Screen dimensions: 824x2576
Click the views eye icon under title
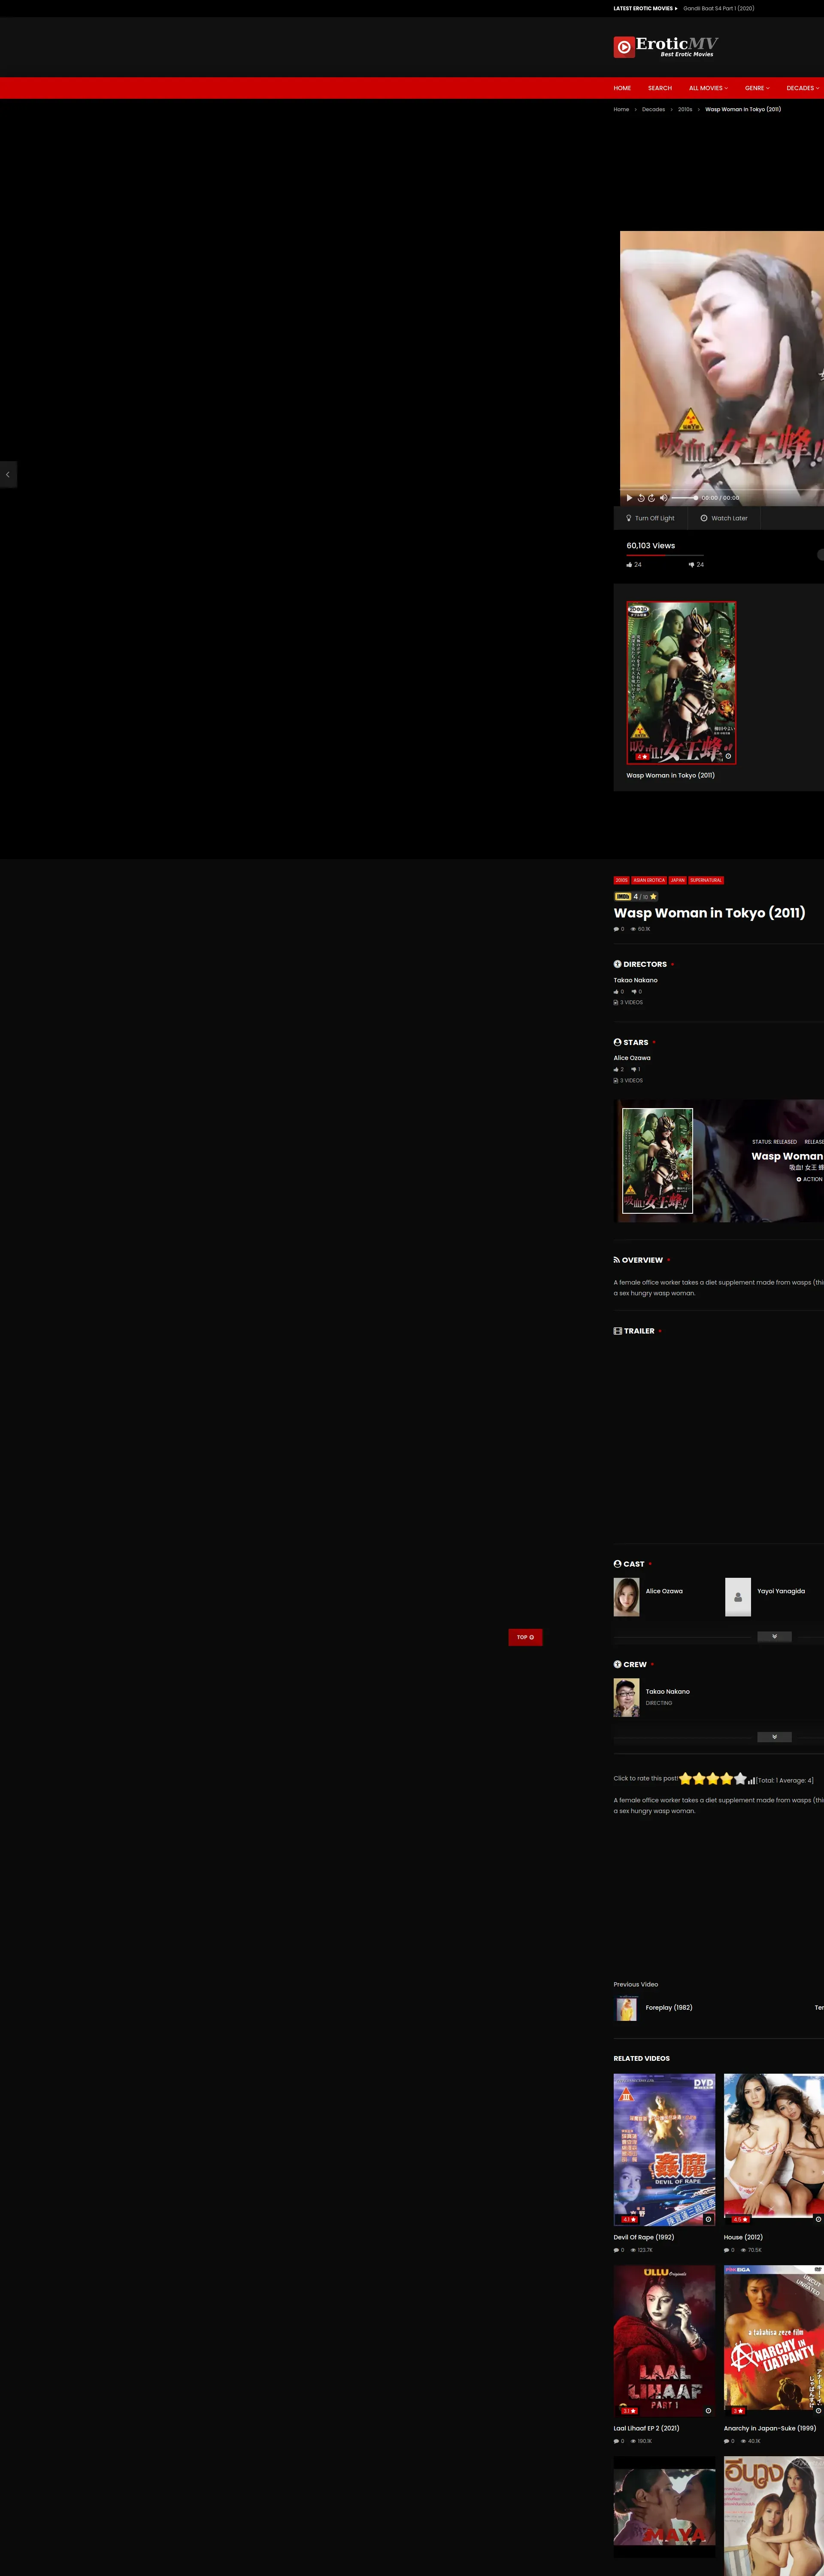tap(633, 929)
